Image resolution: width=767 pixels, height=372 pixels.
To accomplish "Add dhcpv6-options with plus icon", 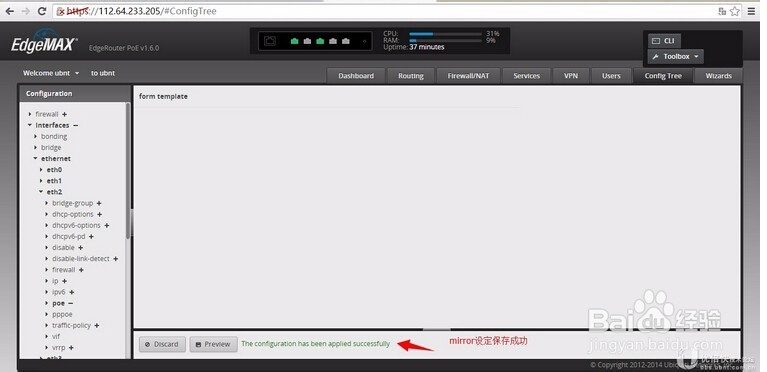I will [107, 226].
